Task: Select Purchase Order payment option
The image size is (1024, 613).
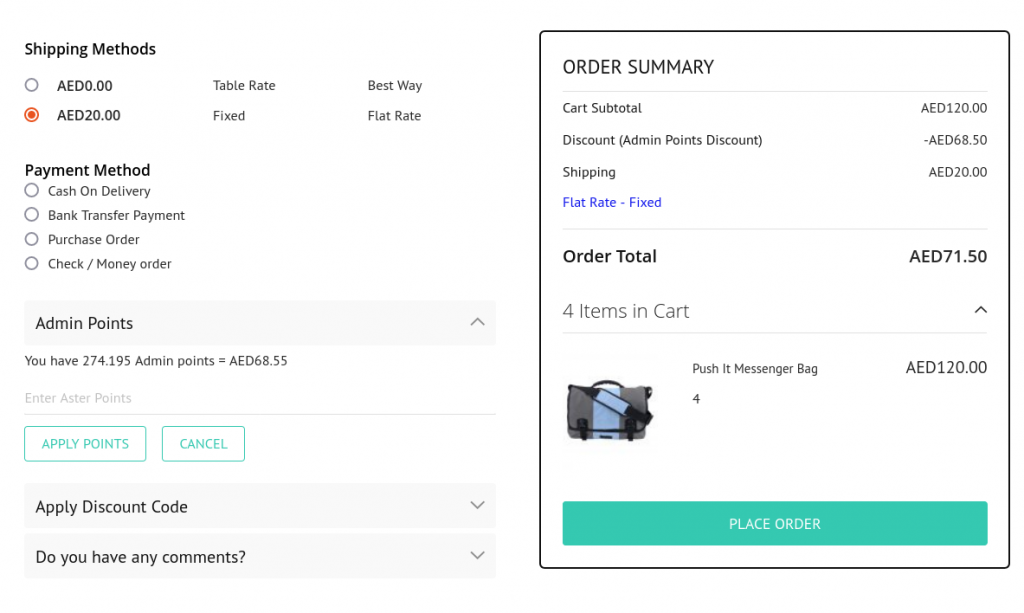Action: pyautogui.click(x=31, y=239)
